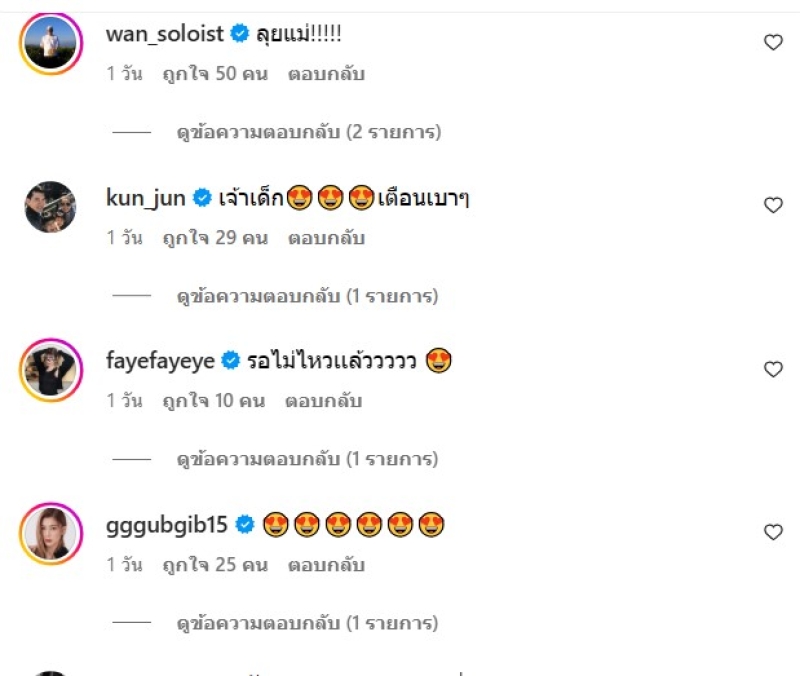800x676 pixels.
Task: Open kun_jun's profile avatar
Action: 50,207
